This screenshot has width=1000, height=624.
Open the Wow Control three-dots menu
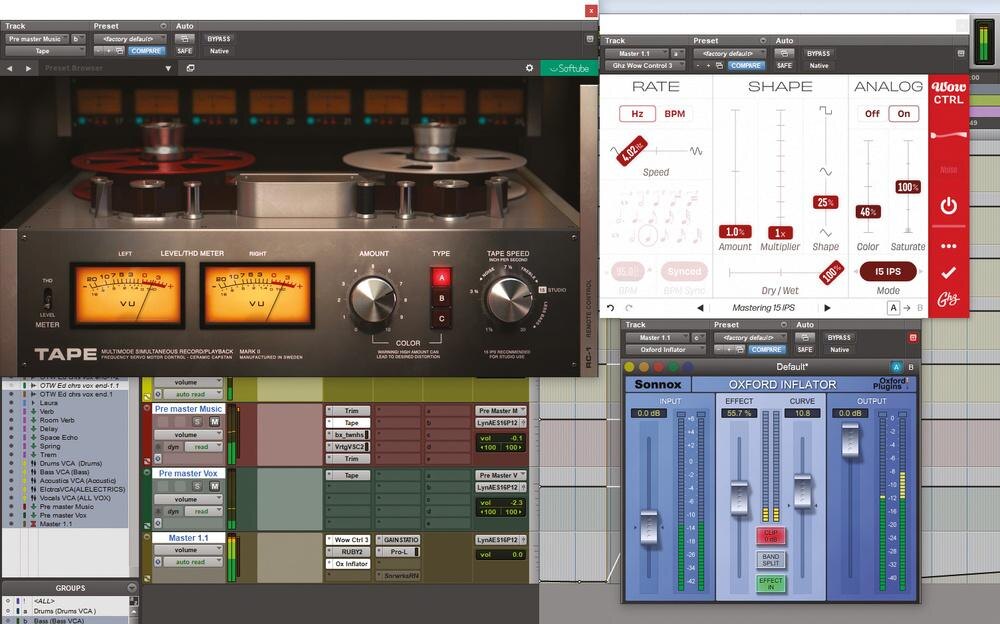coord(948,246)
